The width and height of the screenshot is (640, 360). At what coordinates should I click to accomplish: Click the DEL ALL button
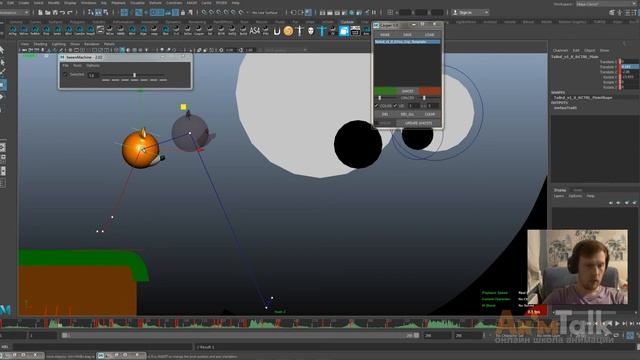(407, 114)
